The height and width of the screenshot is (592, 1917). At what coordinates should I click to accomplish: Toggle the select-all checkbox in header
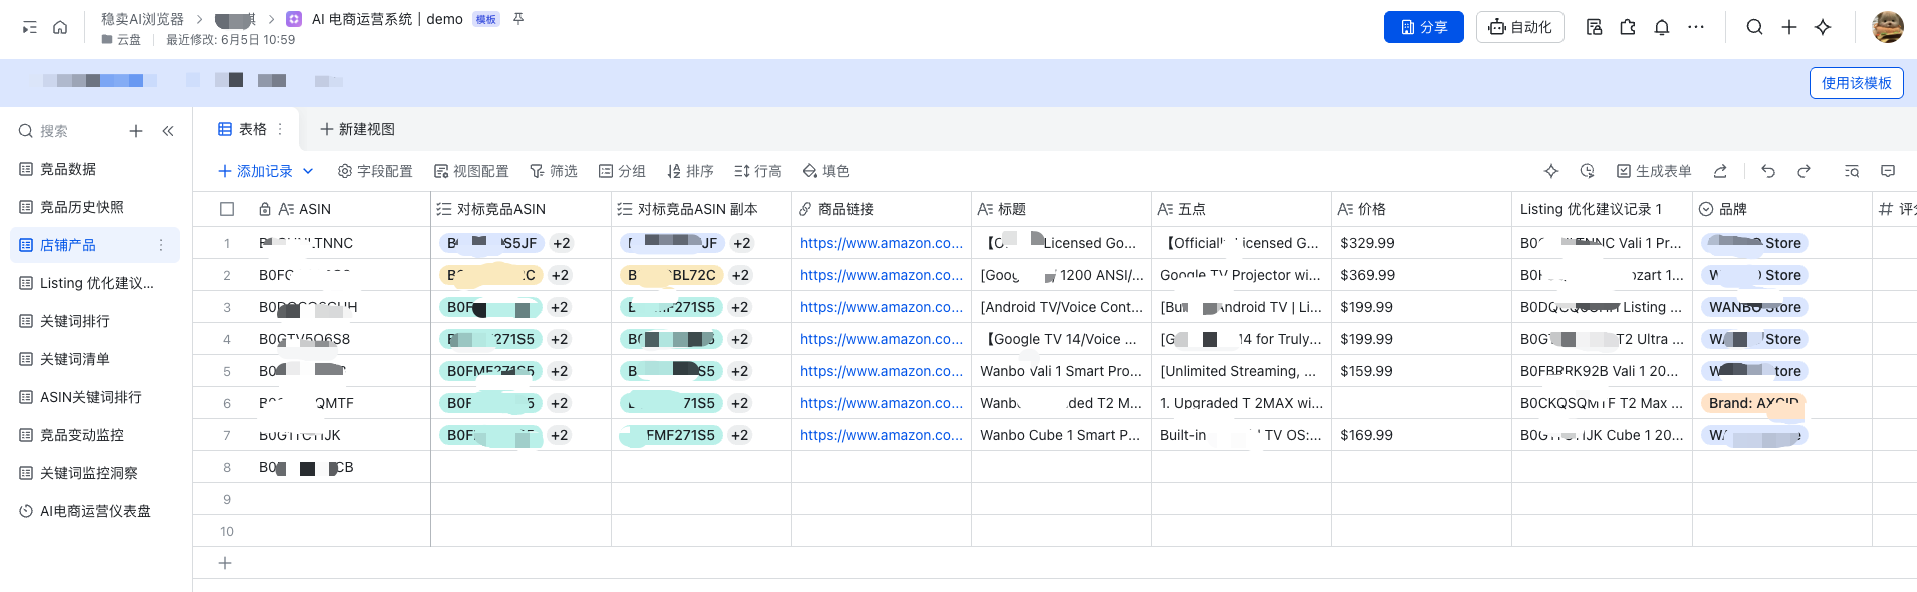(x=227, y=209)
